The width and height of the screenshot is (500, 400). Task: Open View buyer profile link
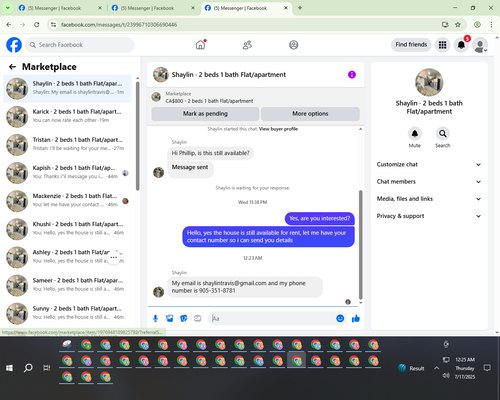click(278, 129)
